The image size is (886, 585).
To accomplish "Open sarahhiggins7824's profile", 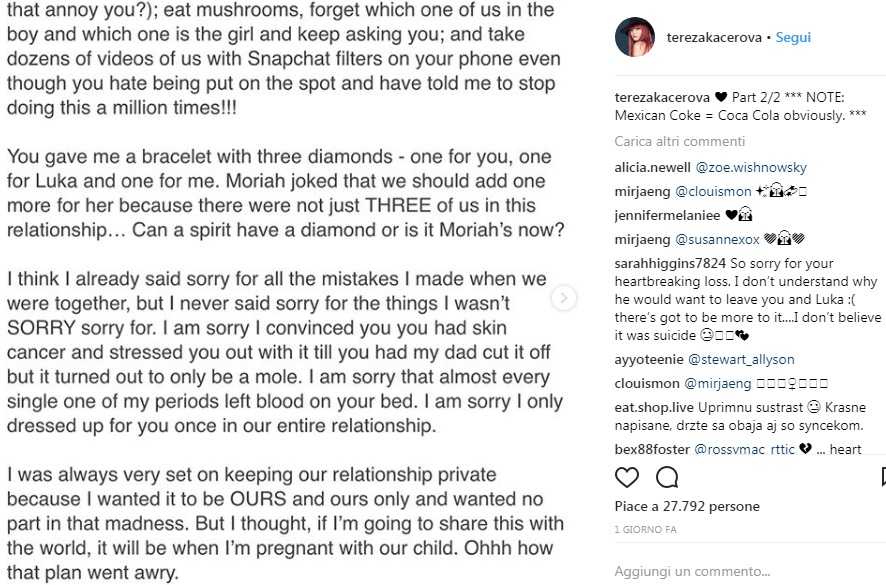I will tap(671, 263).
